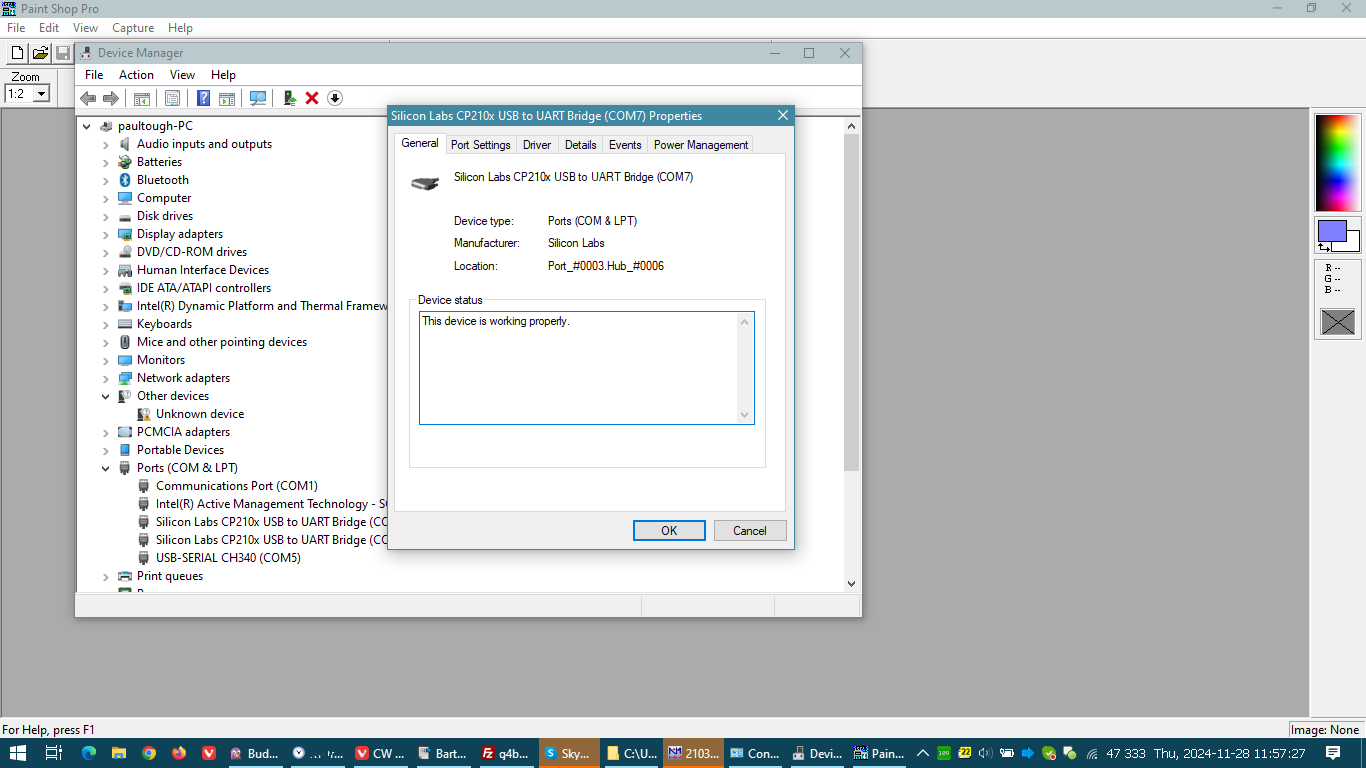Click the blue Help question mark icon
The height and width of the screenshot is (768, 1366).
[x=203, y=98]
